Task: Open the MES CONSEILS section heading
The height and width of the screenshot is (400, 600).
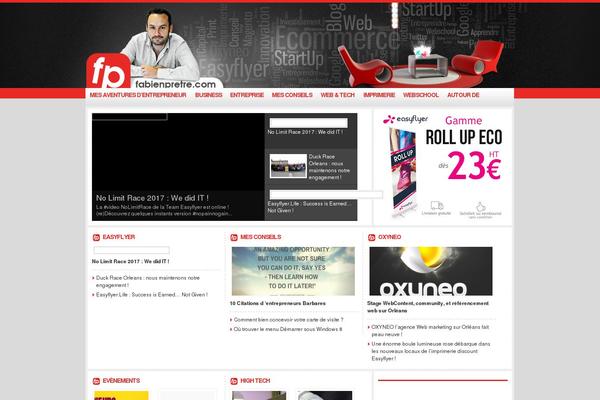Action: [261, 237]
